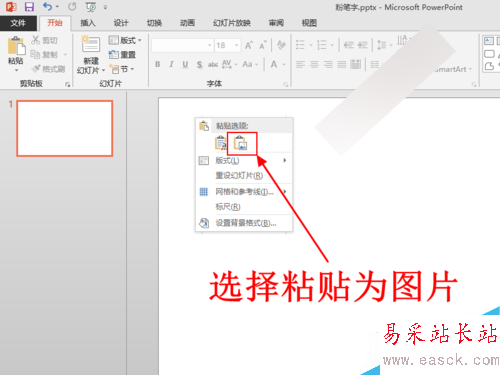Click the 重置 reset slide button
500x375 pixels.
pos(122,54)
